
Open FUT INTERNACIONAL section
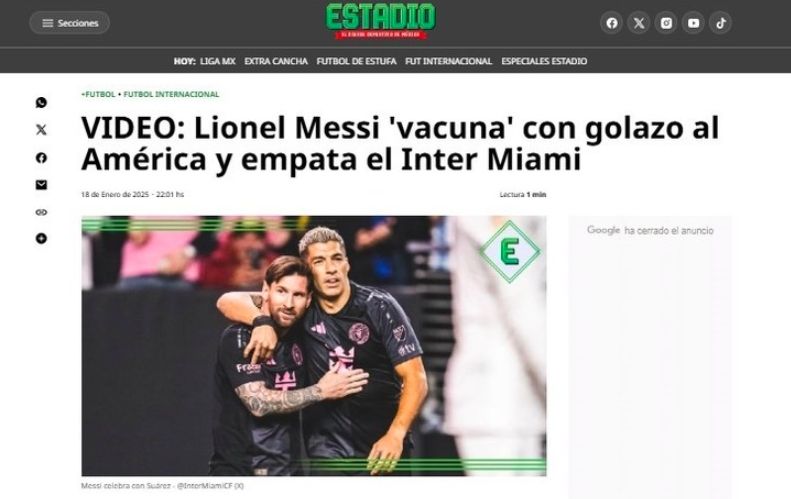click(x=448, y=61)
